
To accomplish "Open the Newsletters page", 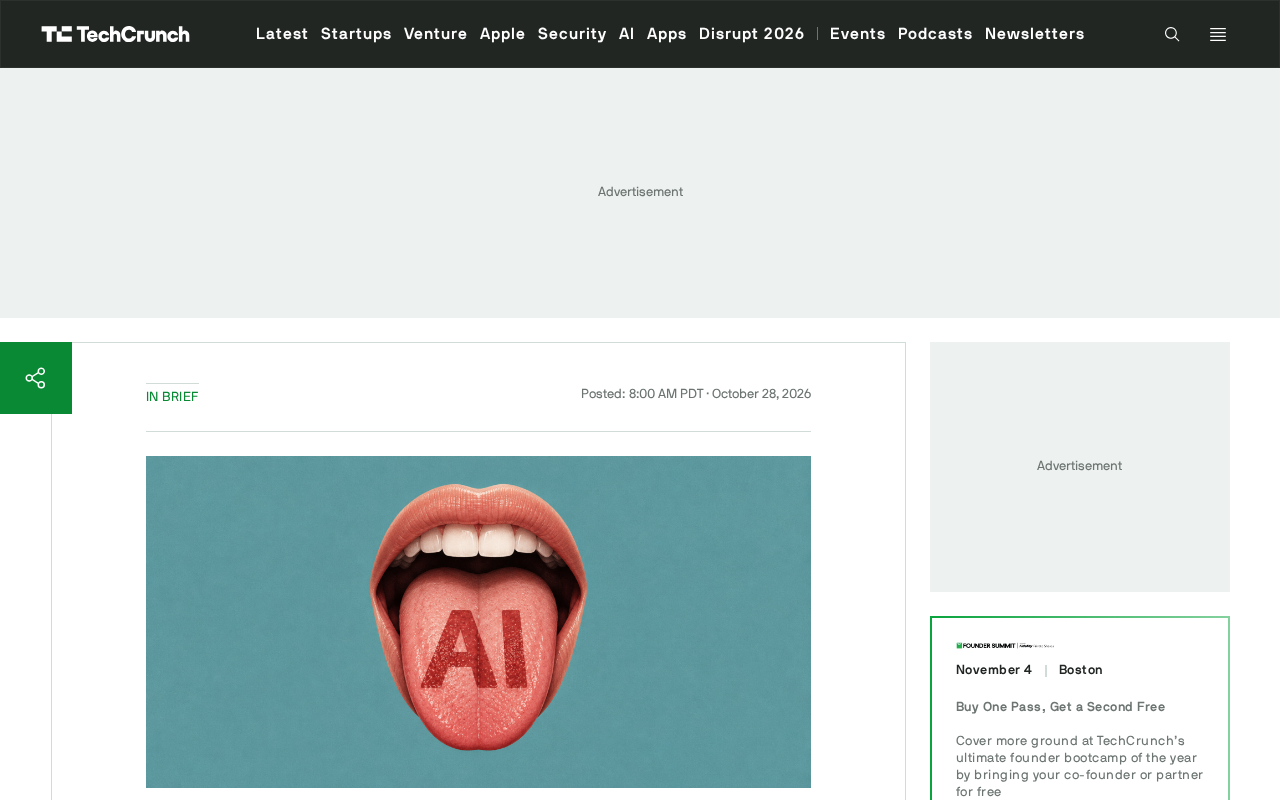I will 1035,34.
